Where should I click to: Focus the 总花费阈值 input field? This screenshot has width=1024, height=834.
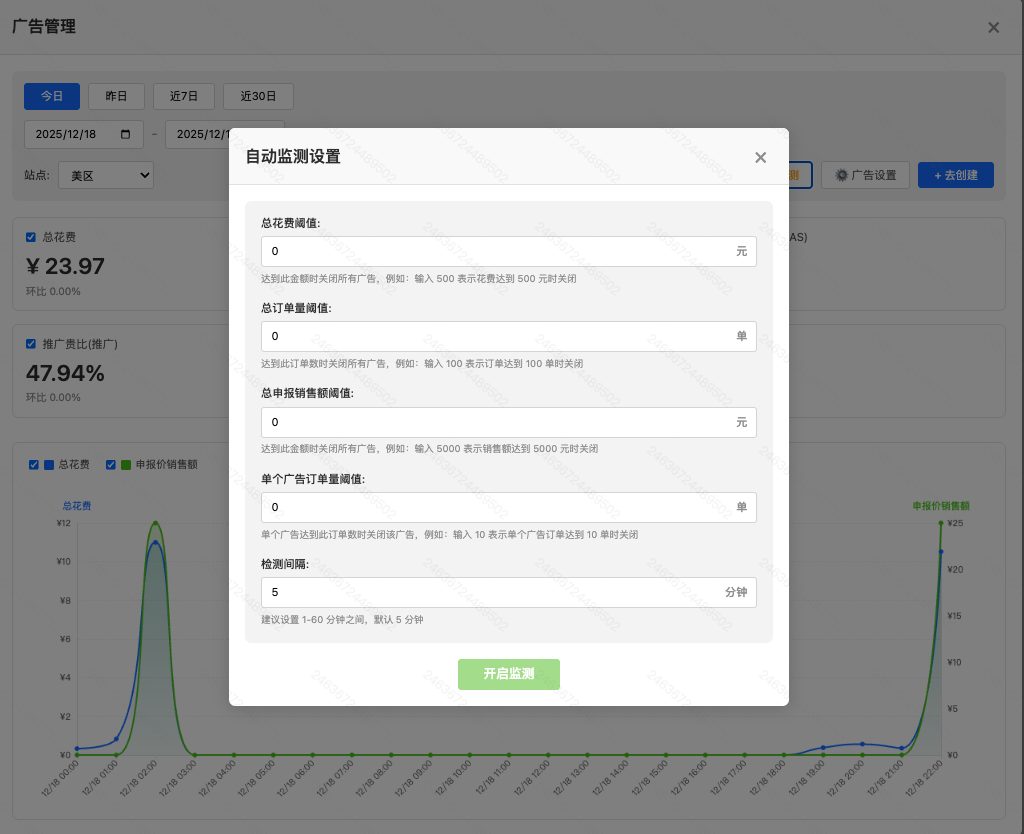[495, 251]
